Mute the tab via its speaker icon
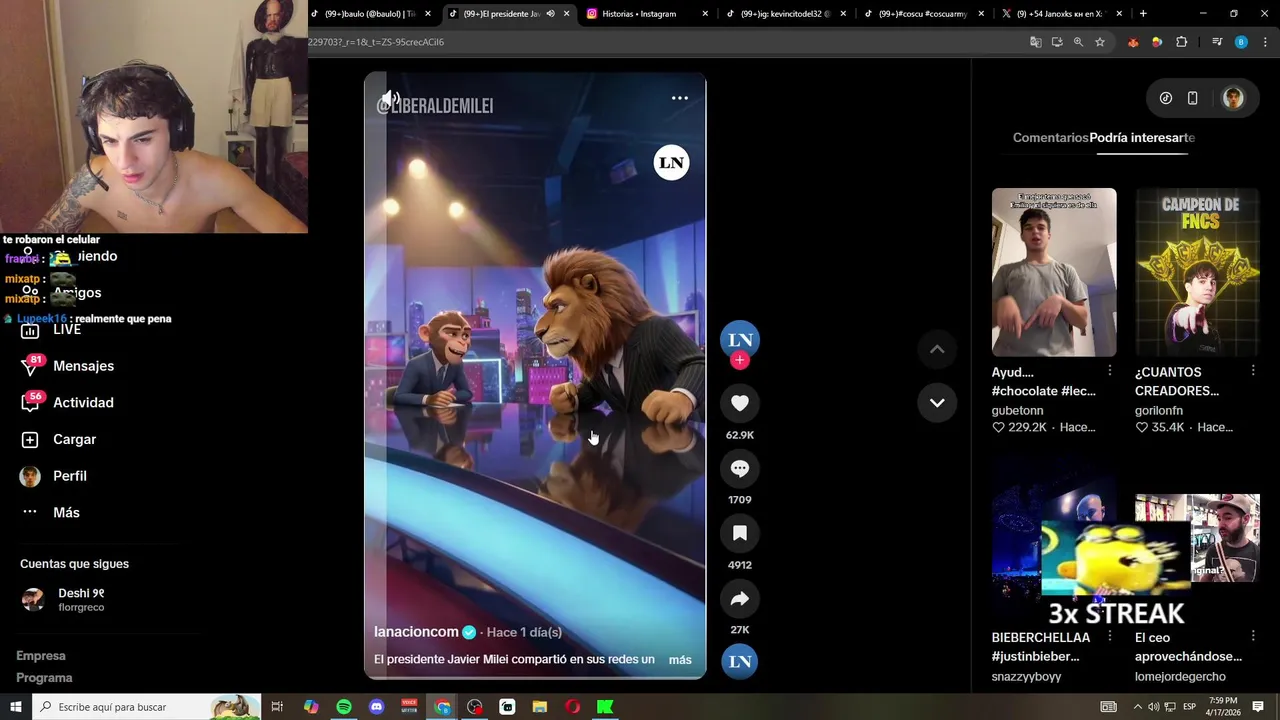The image size is (1280, 720). point(550,14)
